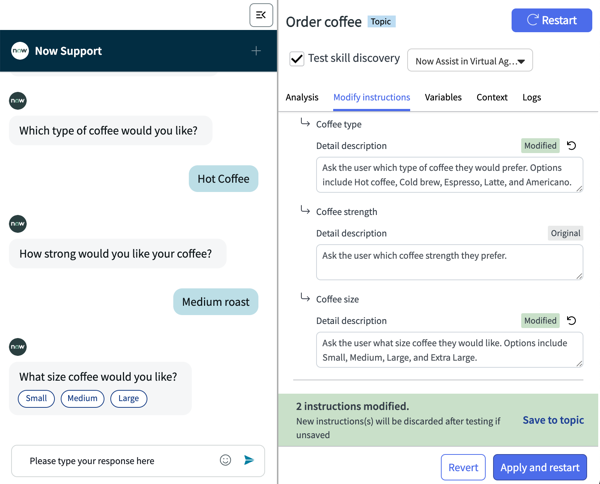Click the Revert button
This screenshot has width=600, height=484.
pos(463,467)
